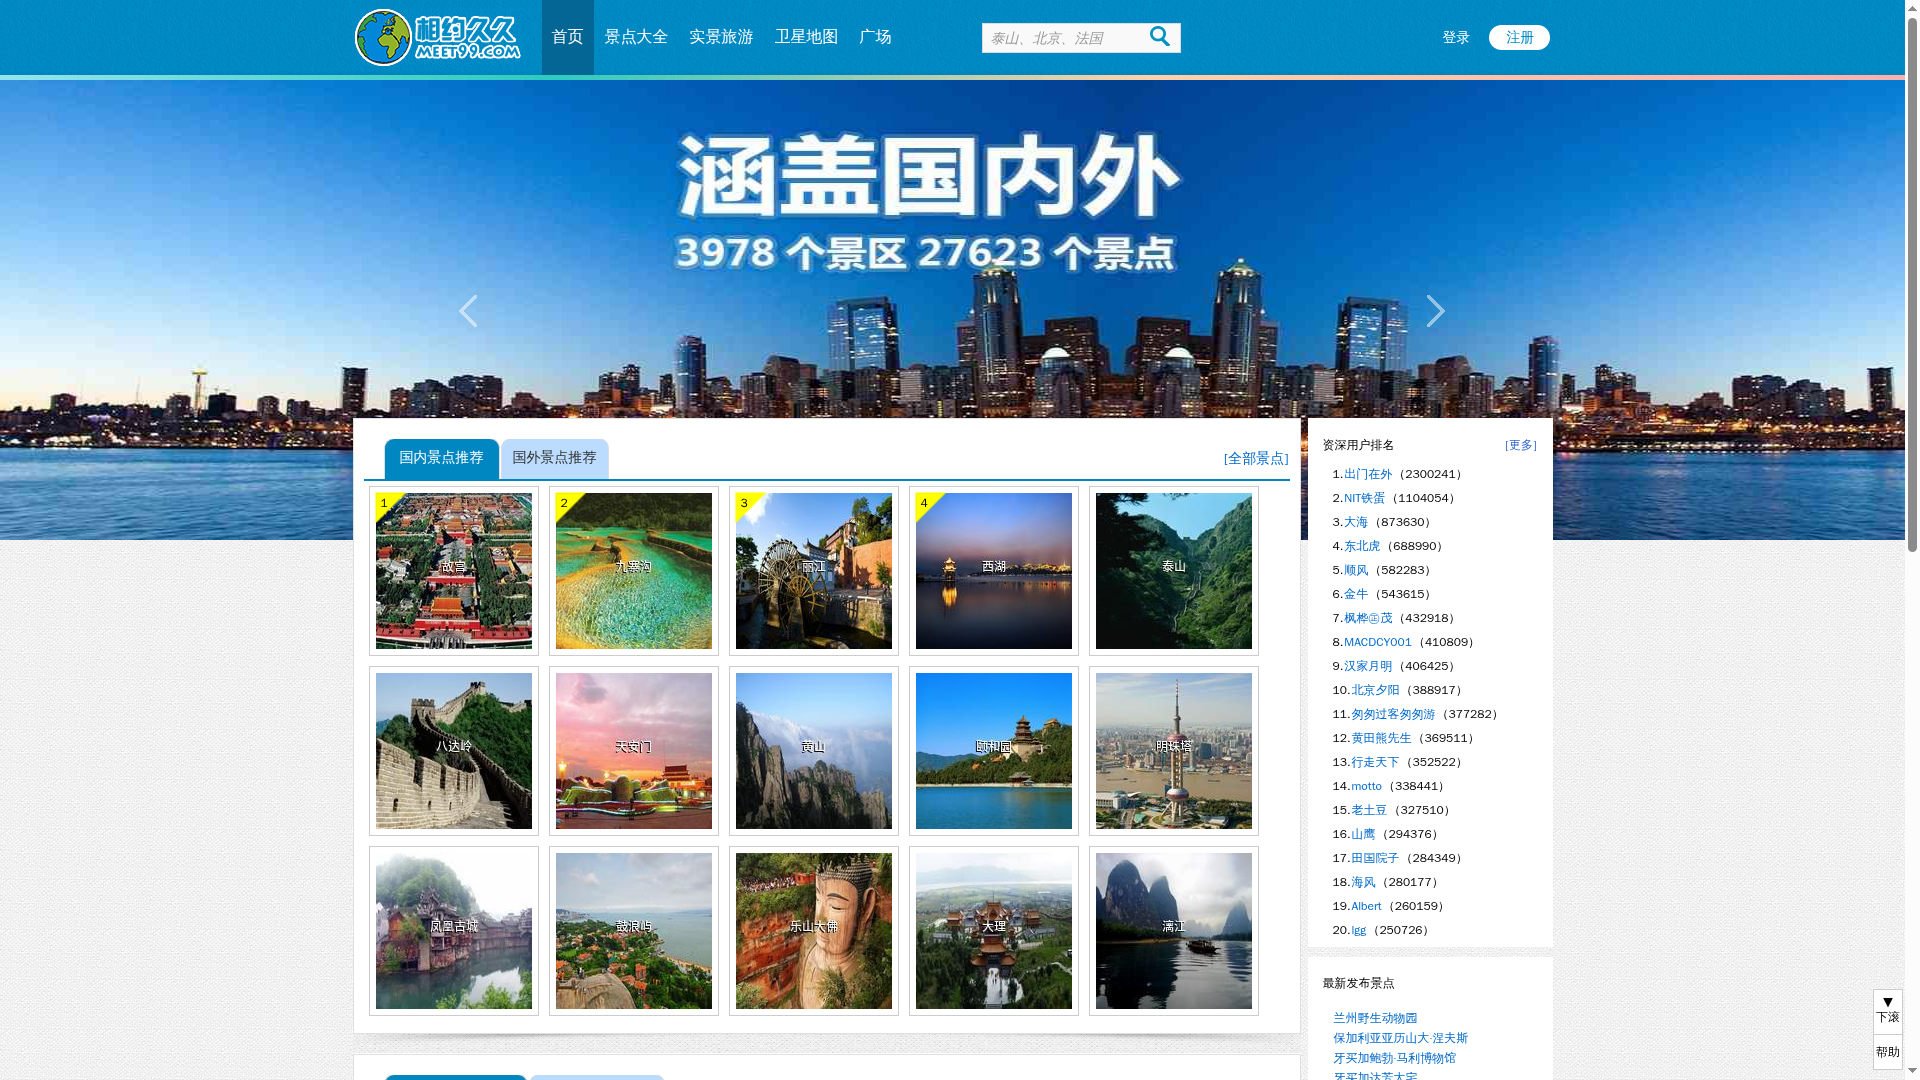This screenshot has width=1920, height=1080.
Task: Open the 天安门 thumbnail
Action: pyautogui.click(x=634, y=751)
